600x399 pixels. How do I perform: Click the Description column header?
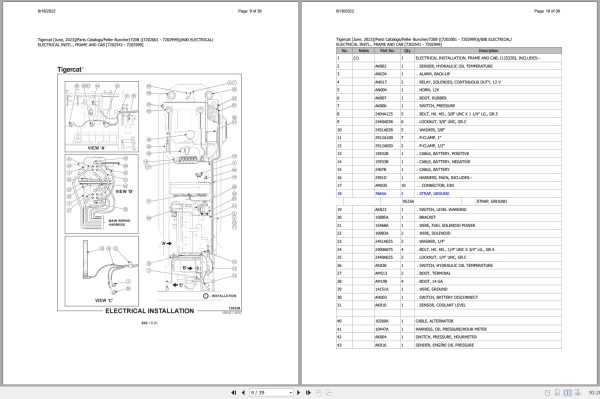pos(488,50)
